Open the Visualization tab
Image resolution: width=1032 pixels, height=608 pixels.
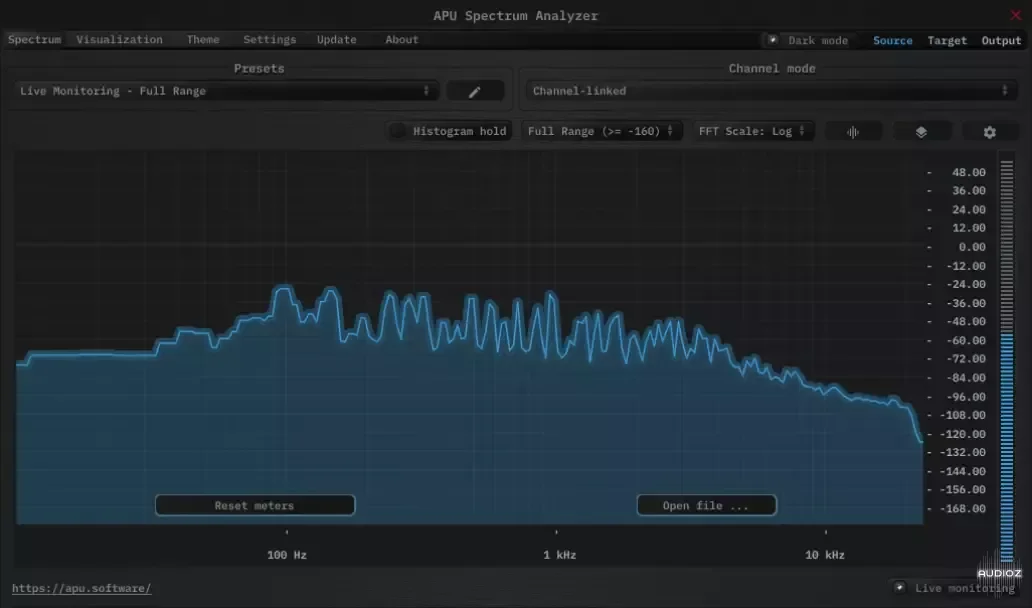[119, 39]
